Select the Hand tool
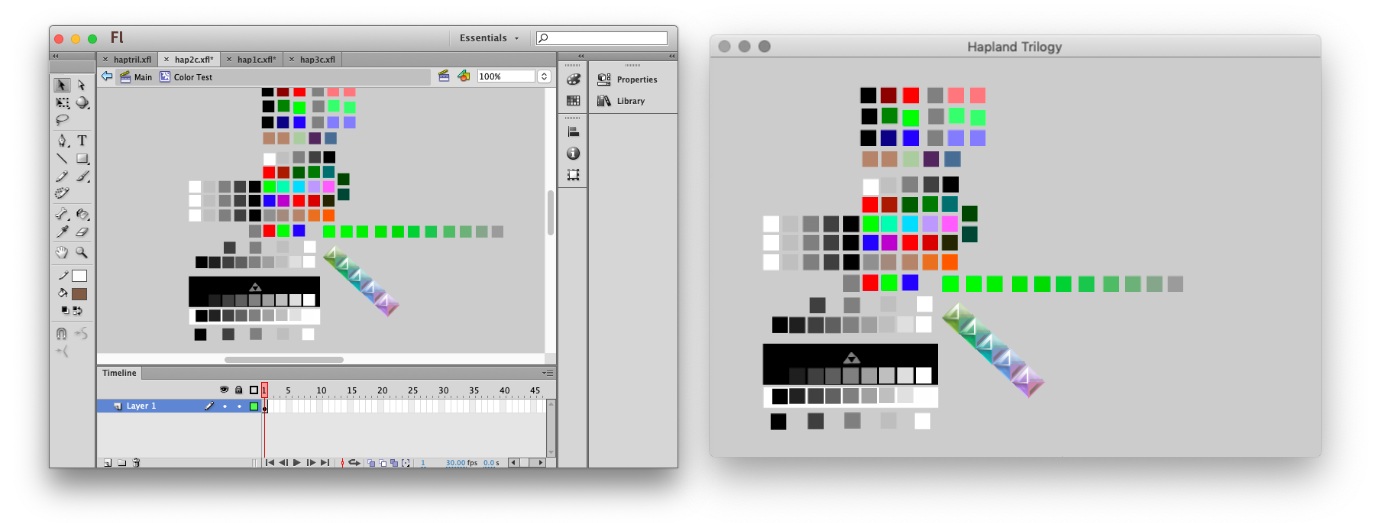1377x523 pixels. 62,251
